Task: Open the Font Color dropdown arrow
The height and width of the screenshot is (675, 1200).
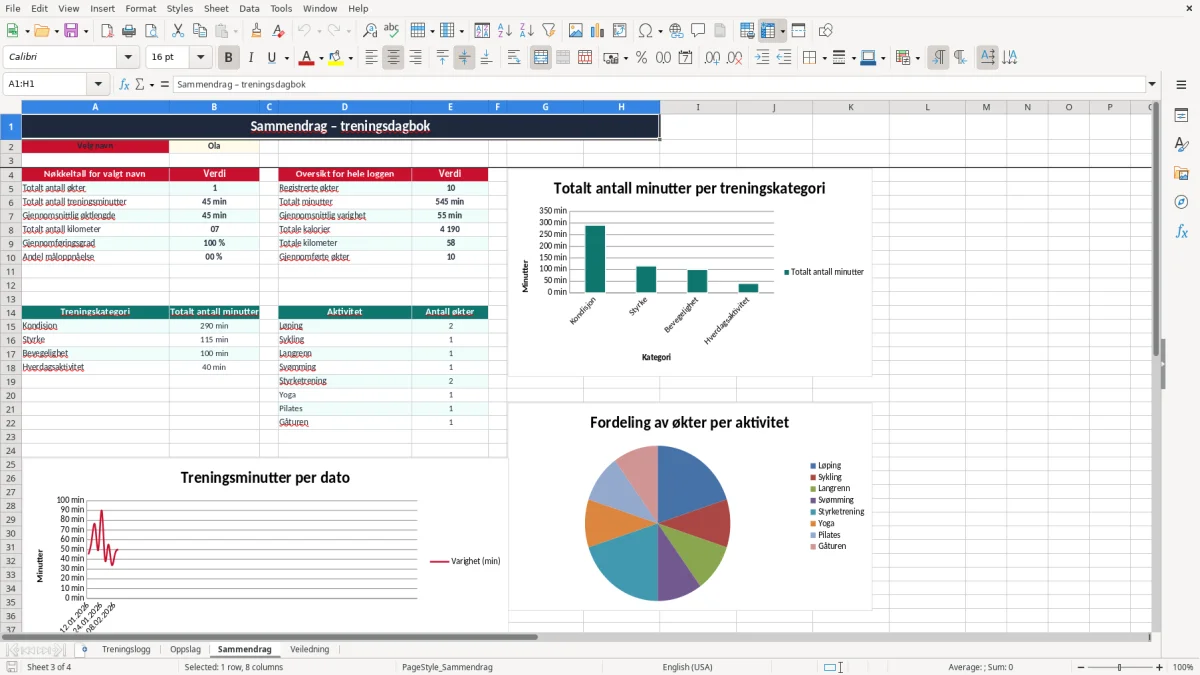Action: (320, 58)
